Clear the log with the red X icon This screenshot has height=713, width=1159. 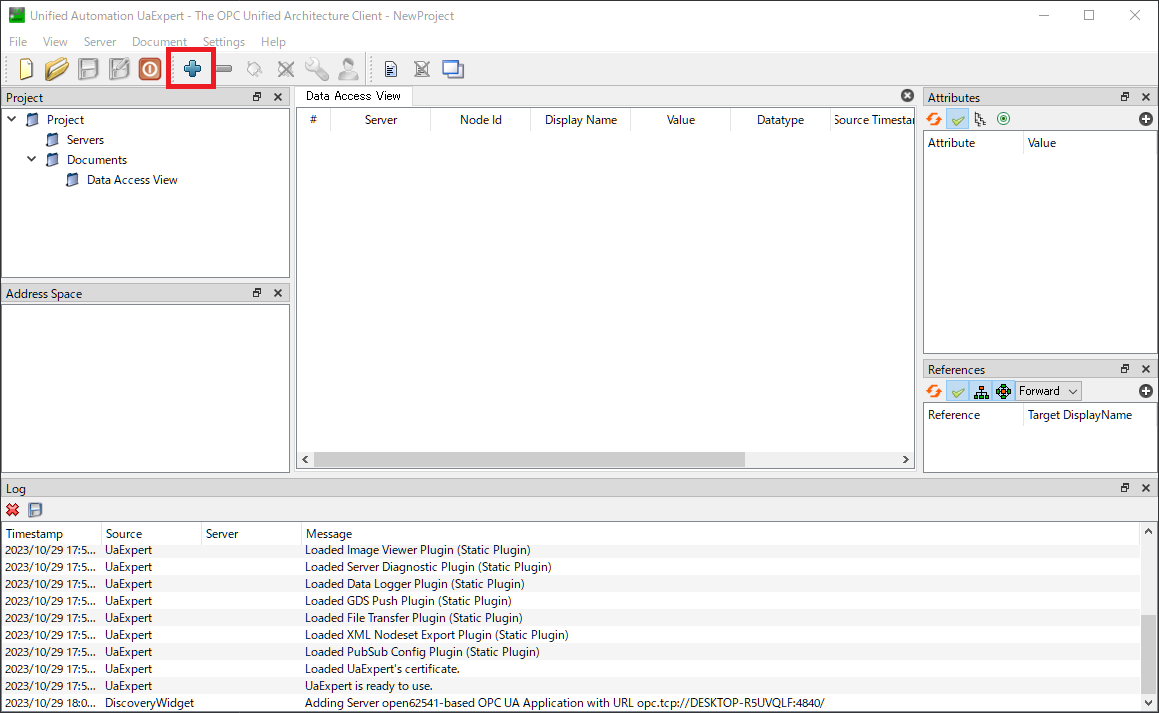[x=13, y=509]
